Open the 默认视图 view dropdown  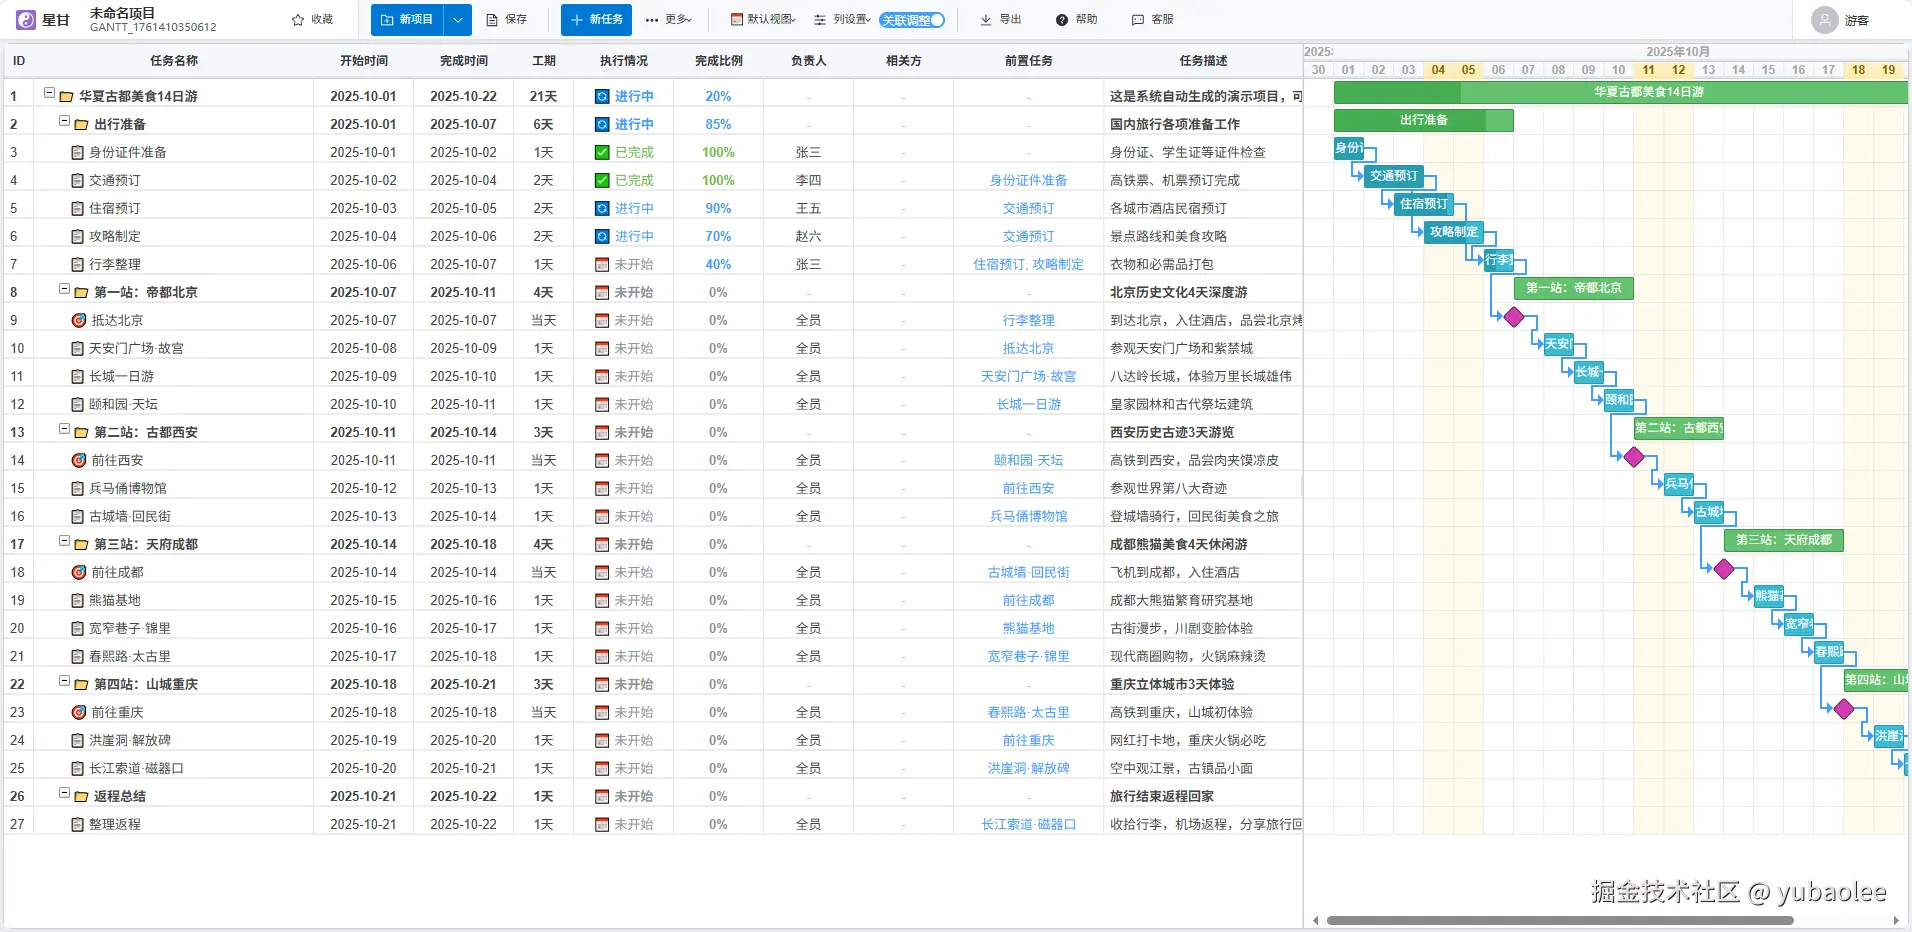763,20
